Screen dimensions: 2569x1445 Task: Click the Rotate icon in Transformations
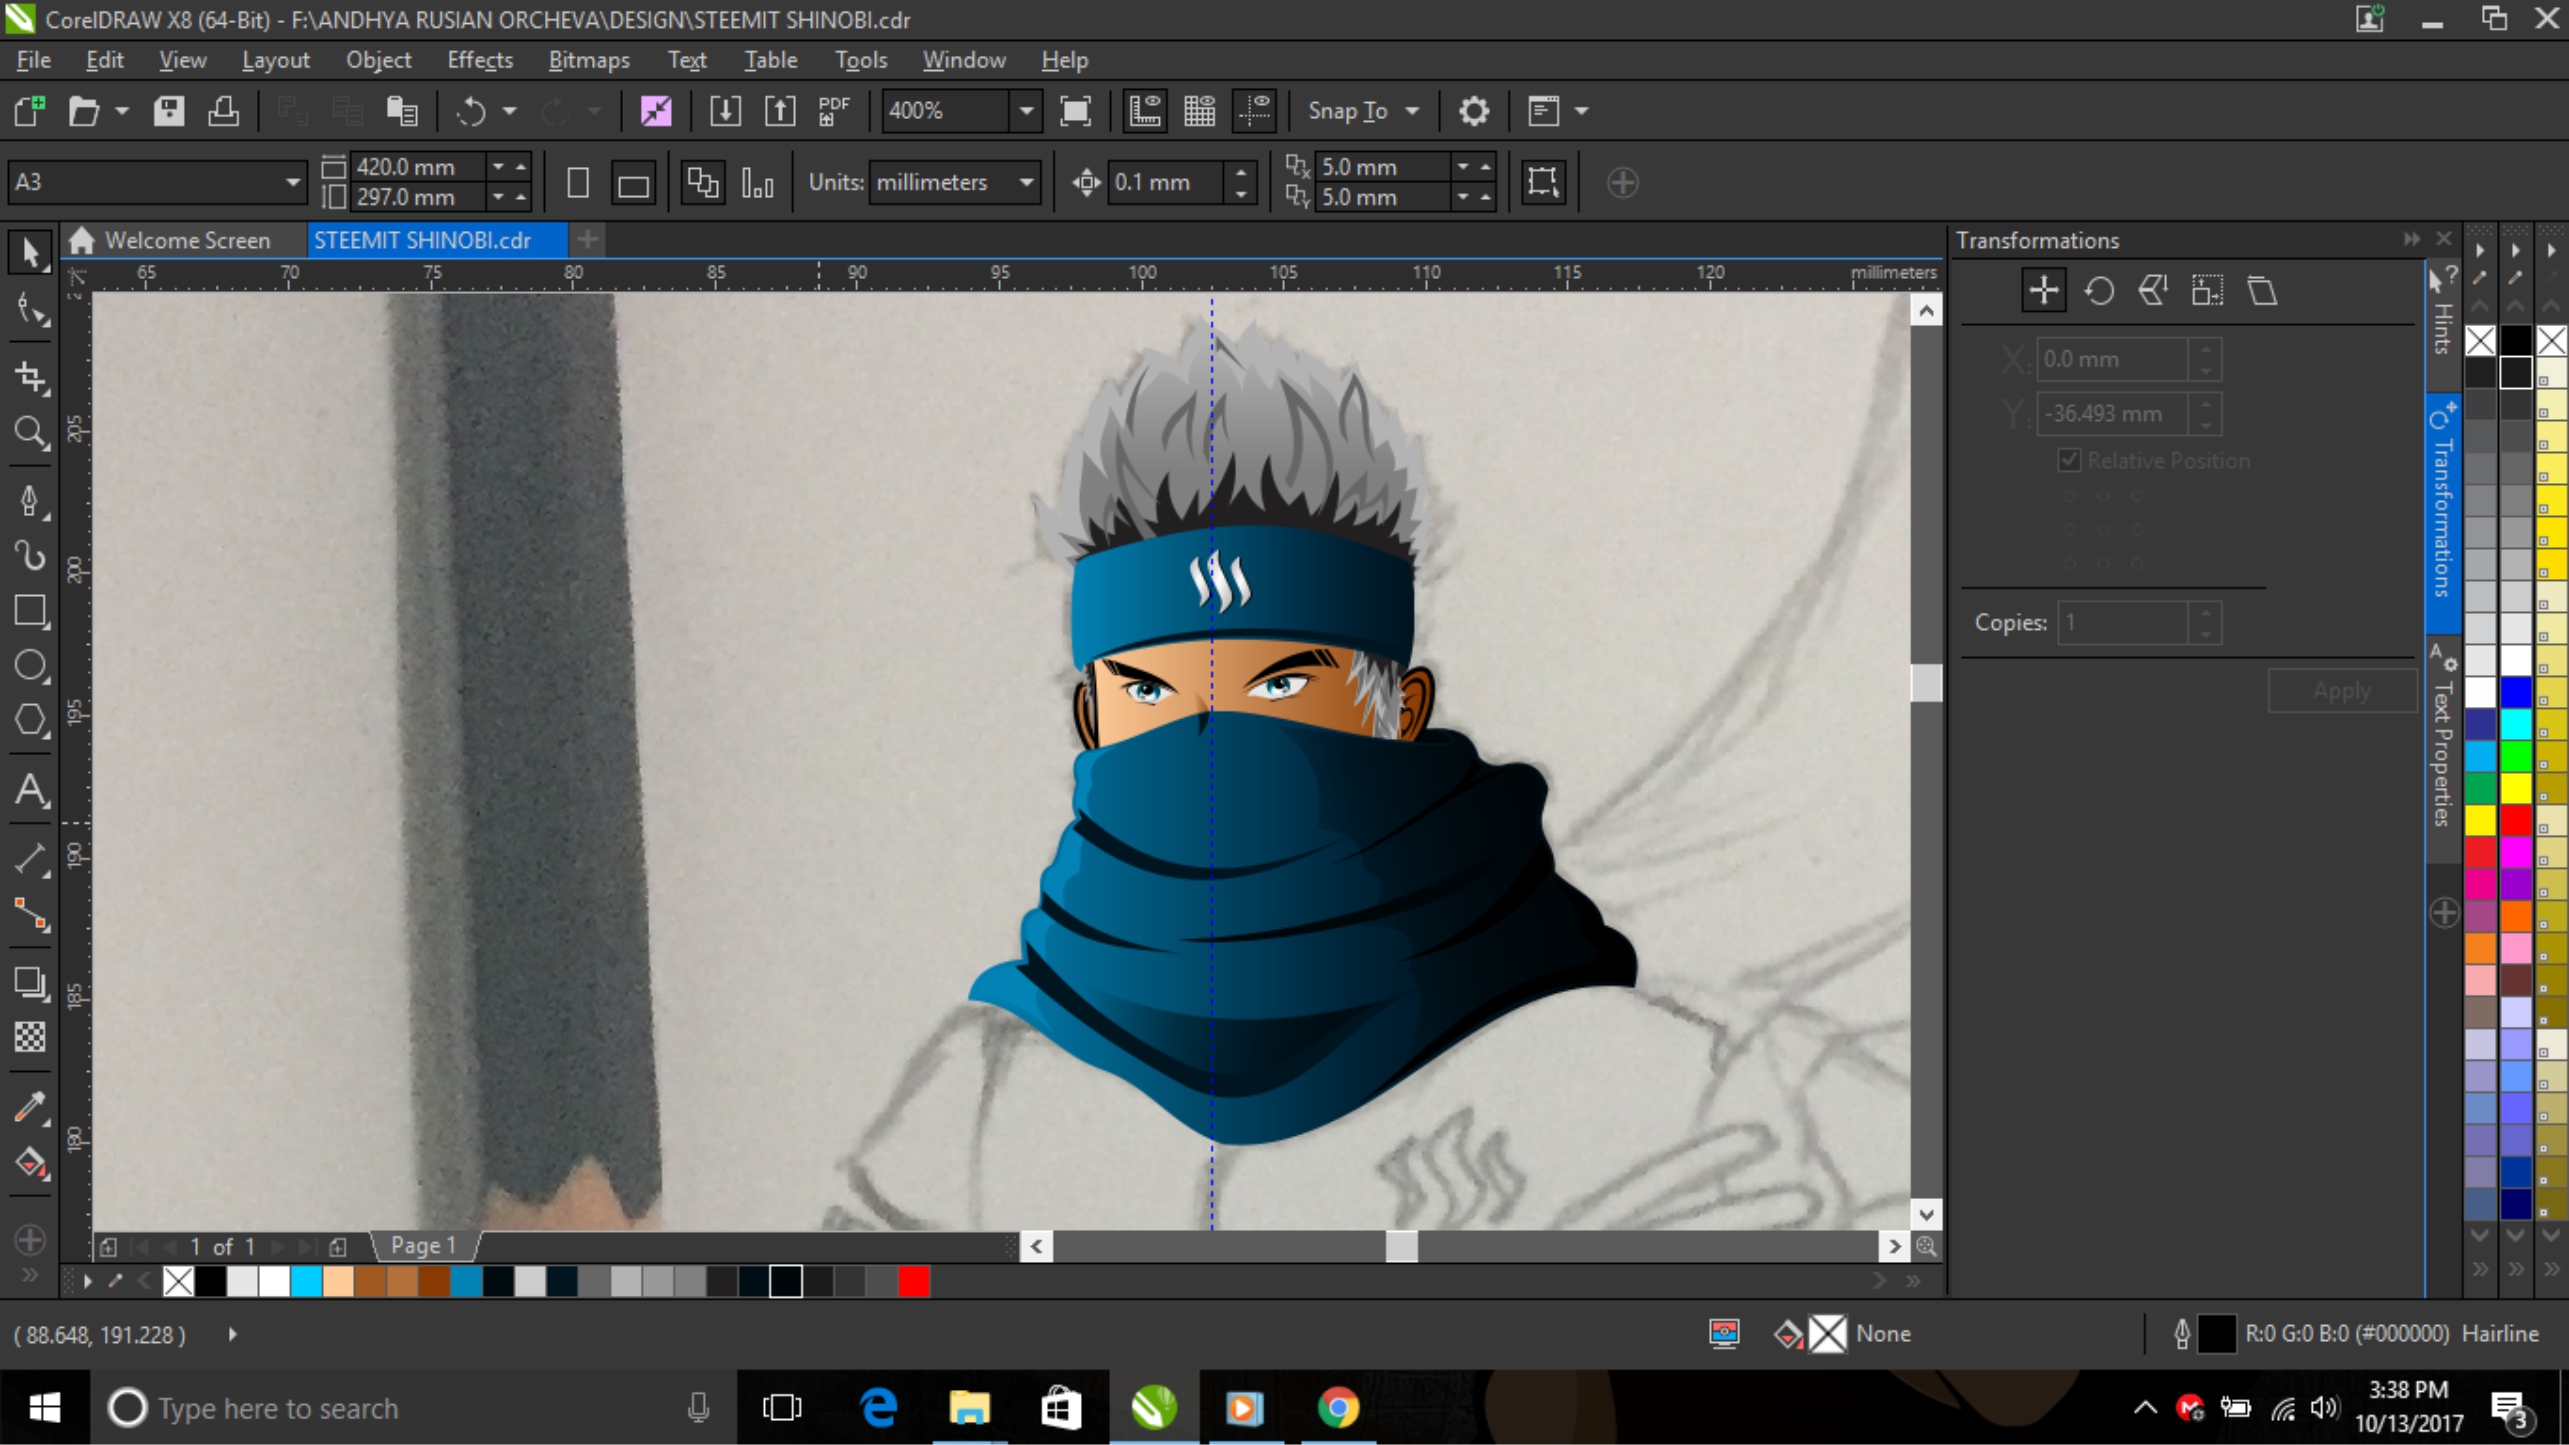coord(2098,291)
